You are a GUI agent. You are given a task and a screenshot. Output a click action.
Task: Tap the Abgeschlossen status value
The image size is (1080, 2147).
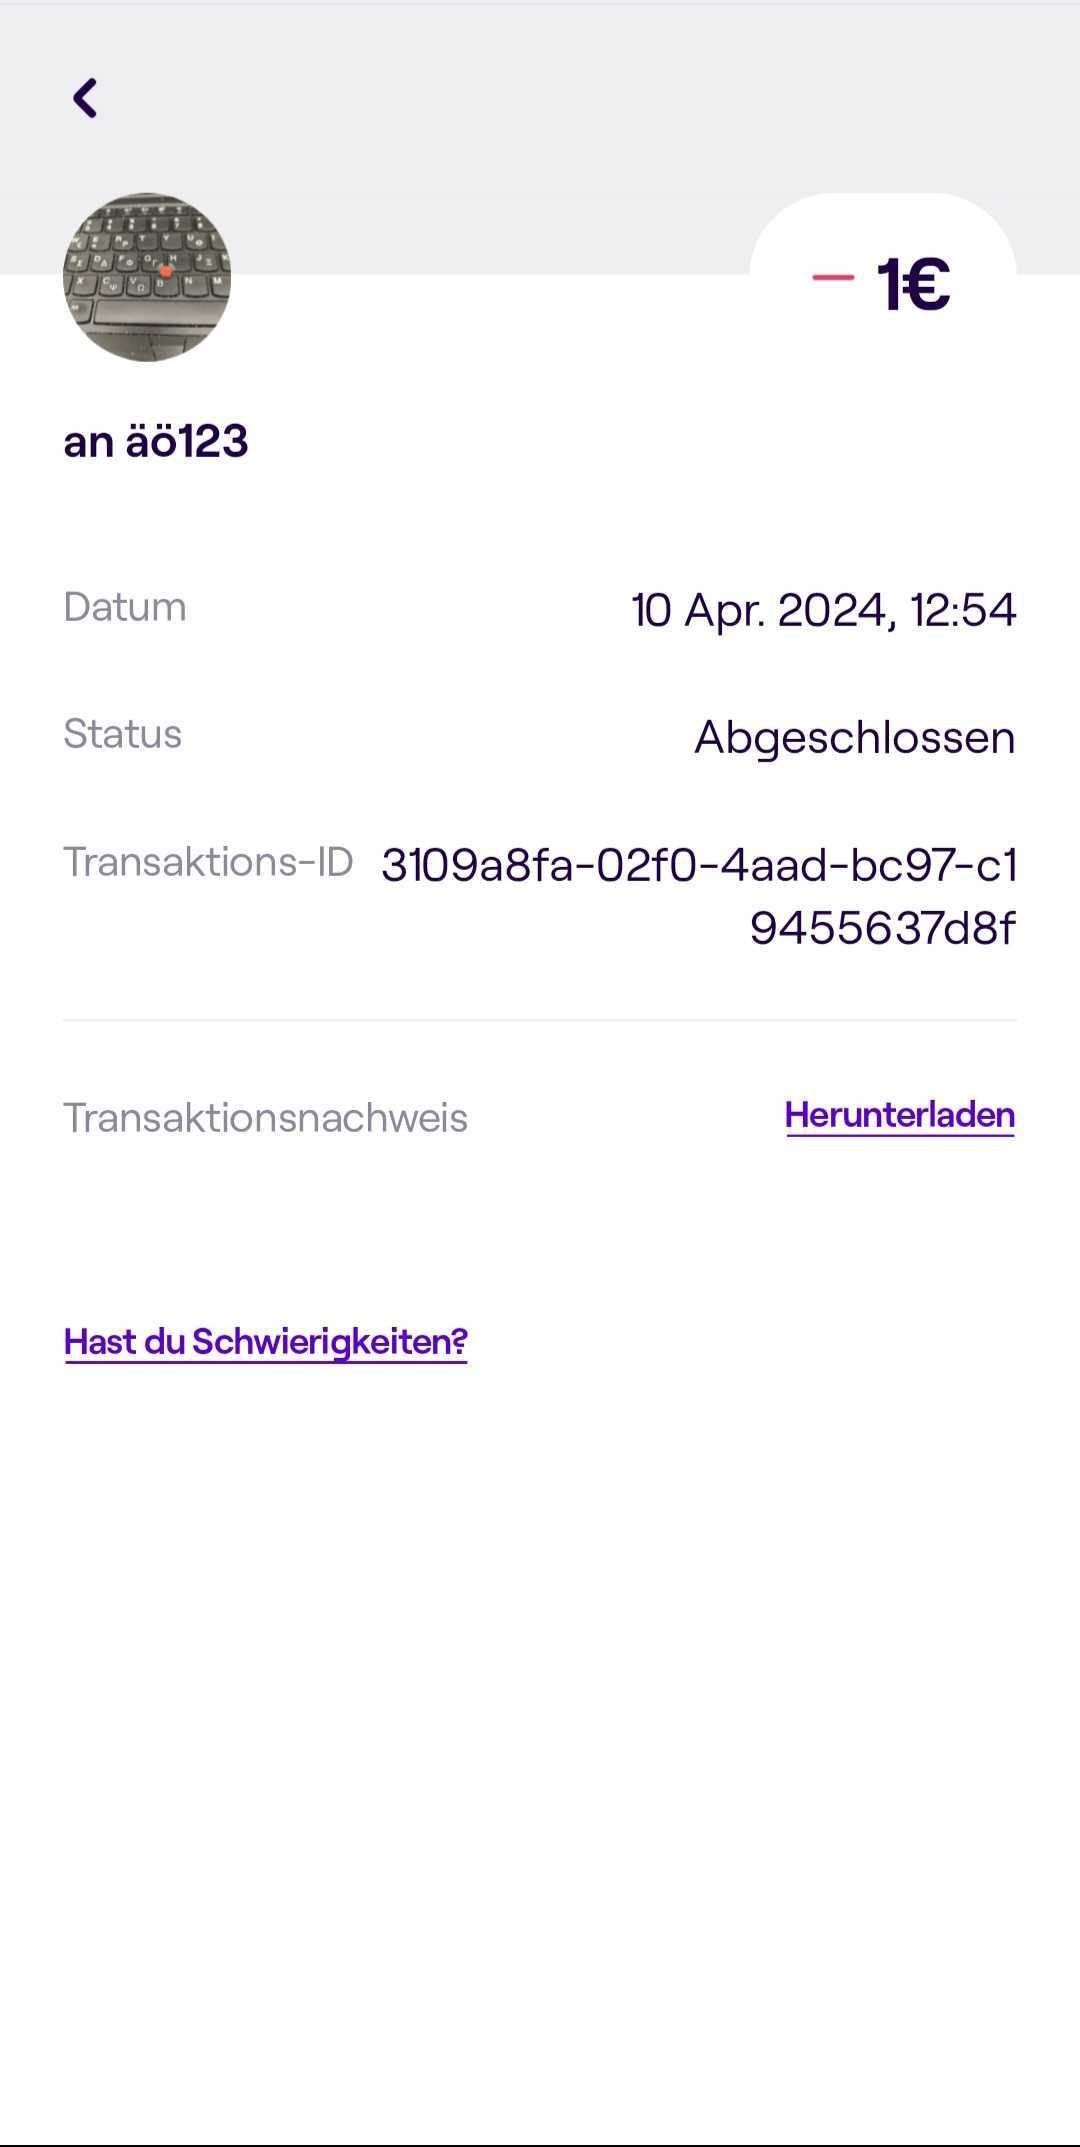[855, 737]
